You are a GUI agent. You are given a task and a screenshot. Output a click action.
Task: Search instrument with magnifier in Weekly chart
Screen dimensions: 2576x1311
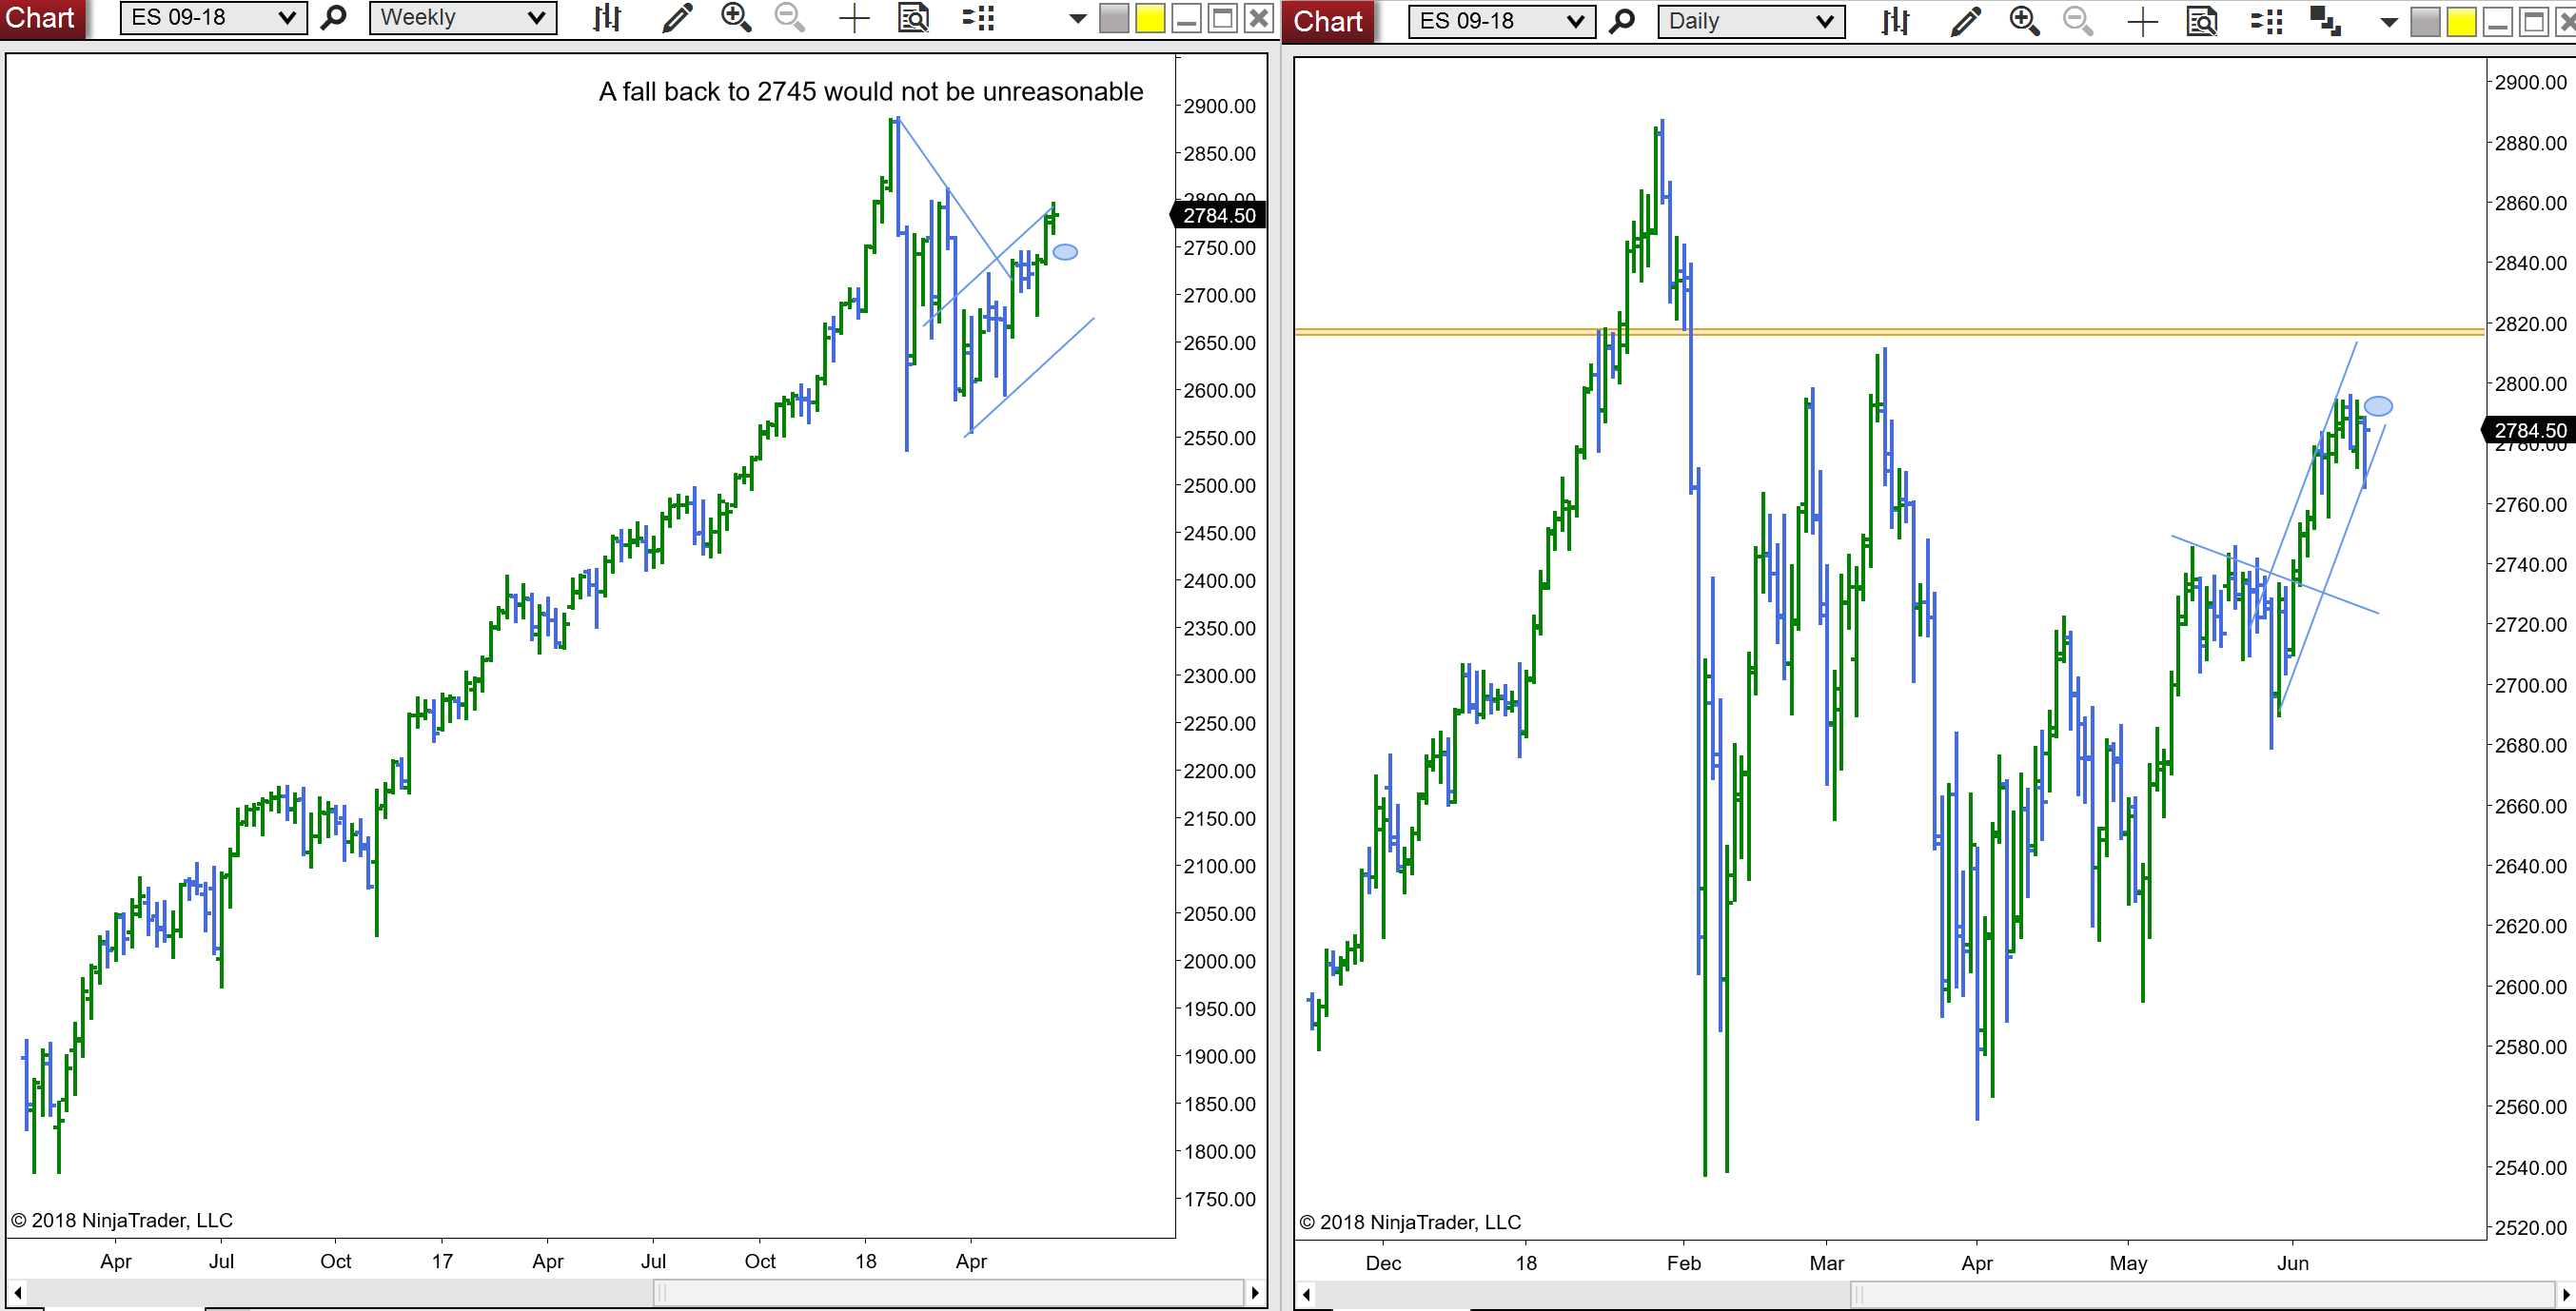pos(334,18)
